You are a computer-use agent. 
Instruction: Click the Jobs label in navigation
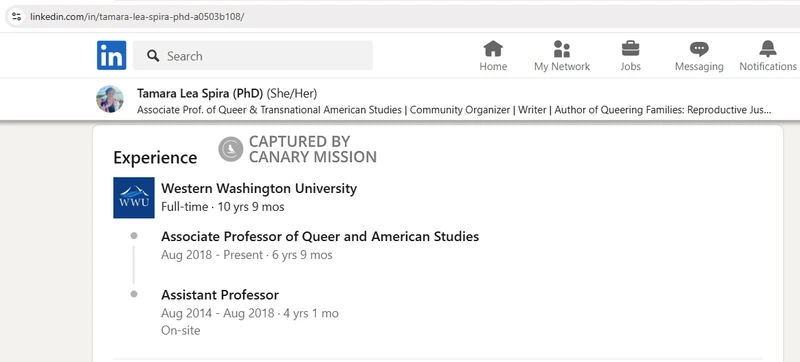pyautogui.click(x=630, y=66)
